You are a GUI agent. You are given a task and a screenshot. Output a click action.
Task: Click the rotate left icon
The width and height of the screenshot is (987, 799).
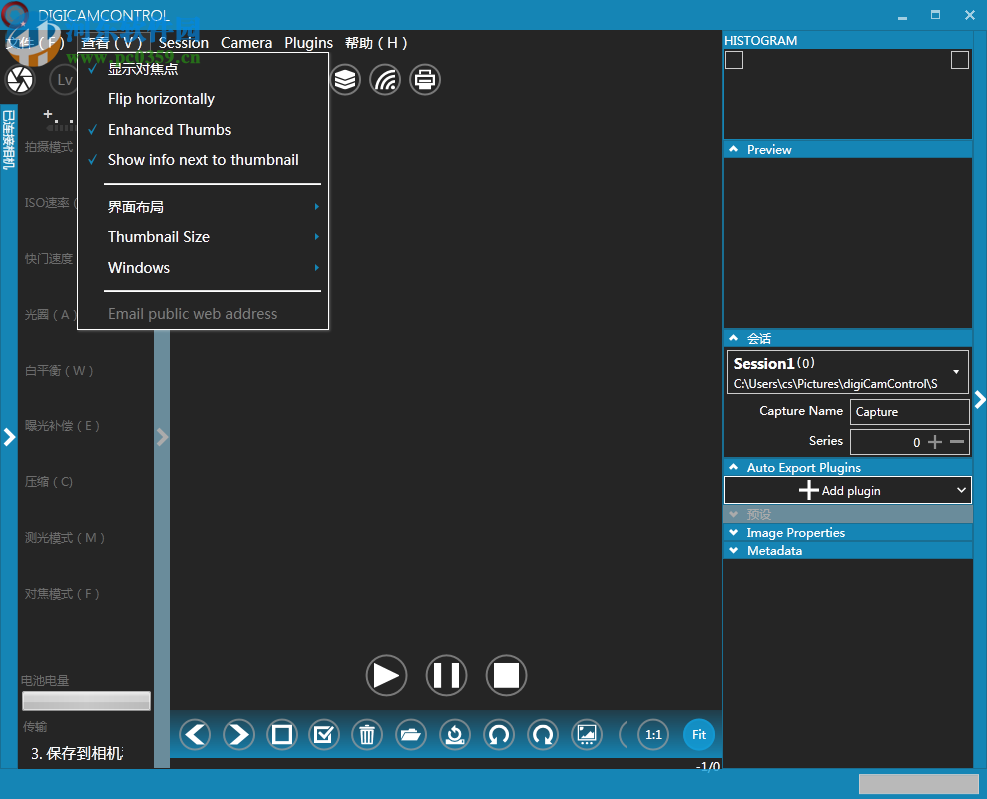pyautogui.click(x=498, y=734)
